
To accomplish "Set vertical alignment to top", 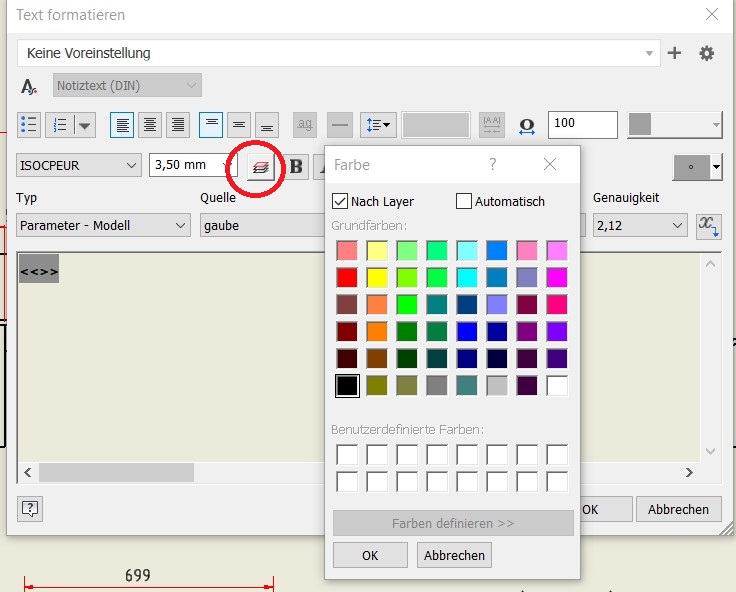I will pyautogui.click(x=211, y=125).
